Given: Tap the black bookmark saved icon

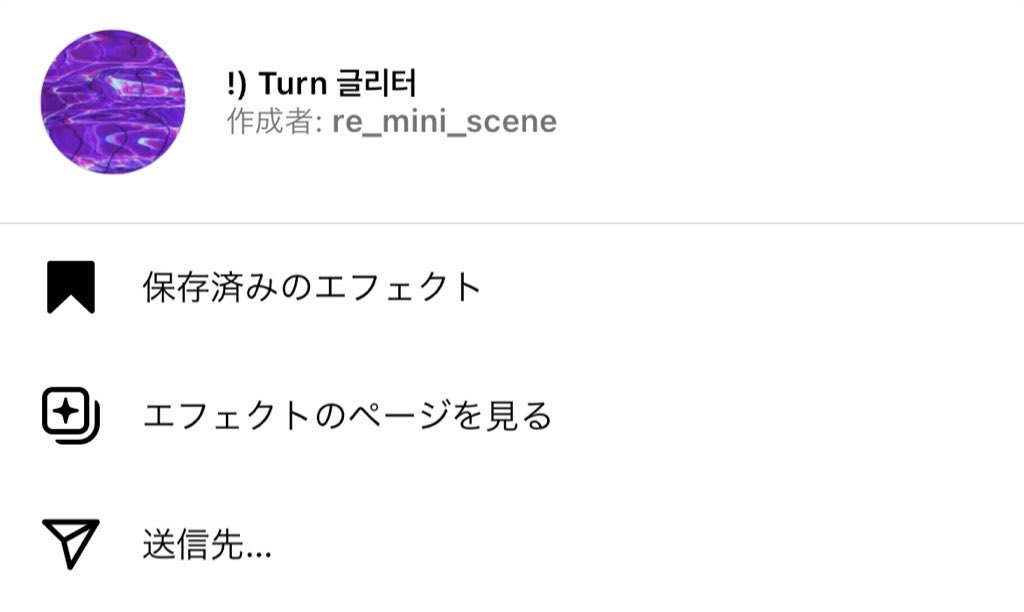Looking at the screenshot, I should click(71, 287).
